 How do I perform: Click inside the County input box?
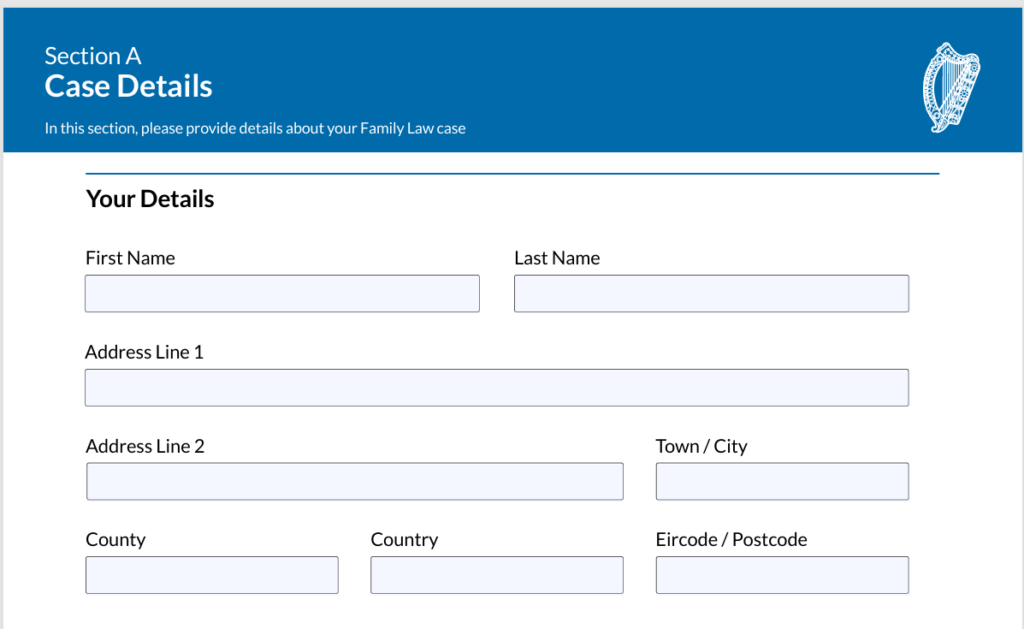click(212, 576)
